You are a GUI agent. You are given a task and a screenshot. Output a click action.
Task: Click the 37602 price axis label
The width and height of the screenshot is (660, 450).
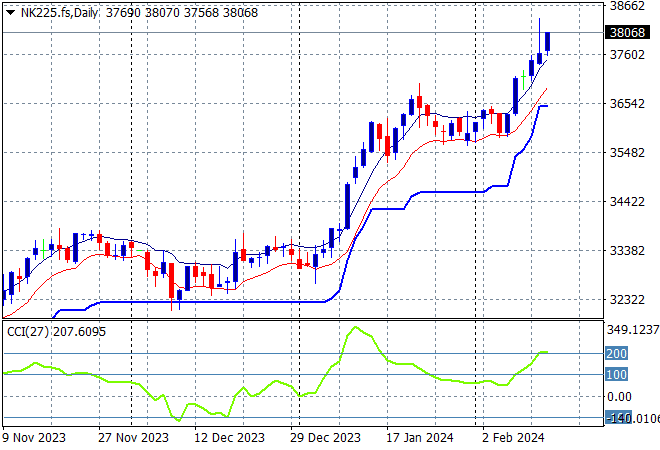(x=627, y=55)
